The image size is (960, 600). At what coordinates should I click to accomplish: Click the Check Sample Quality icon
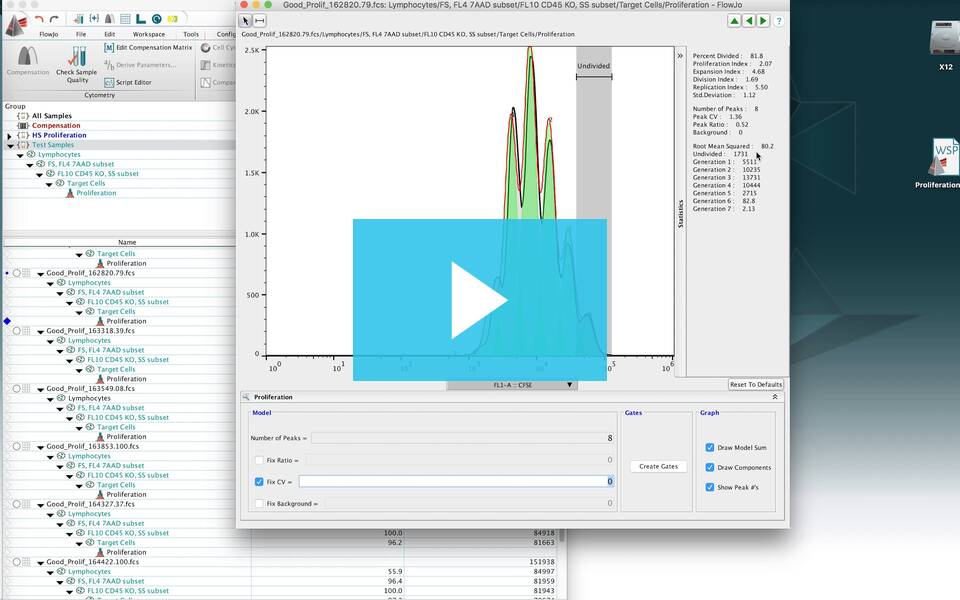click(77, 56)
